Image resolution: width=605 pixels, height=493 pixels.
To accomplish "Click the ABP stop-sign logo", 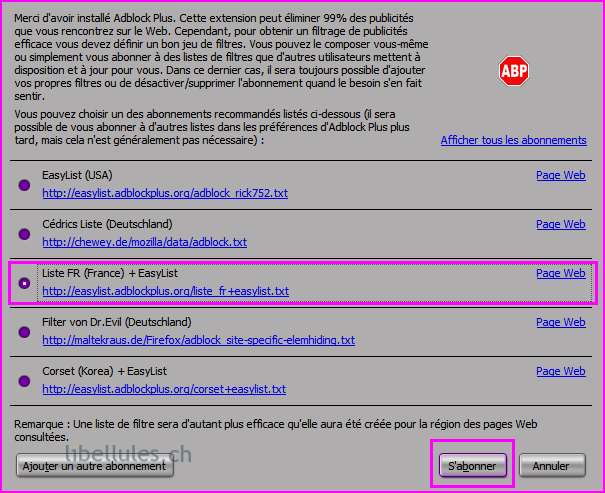I will (x=514, y=71).
